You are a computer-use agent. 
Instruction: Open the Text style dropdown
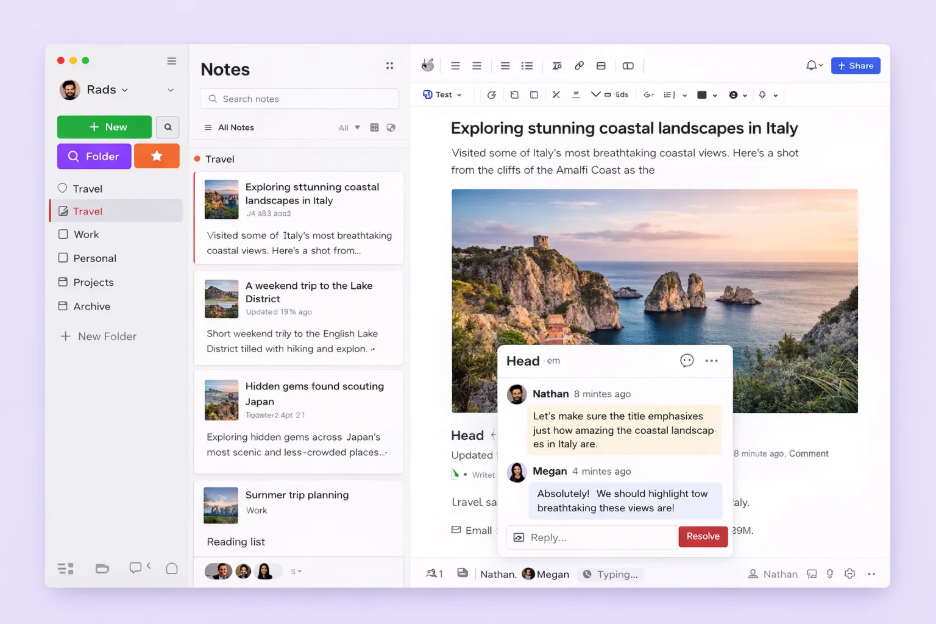(x=442, y=95)
